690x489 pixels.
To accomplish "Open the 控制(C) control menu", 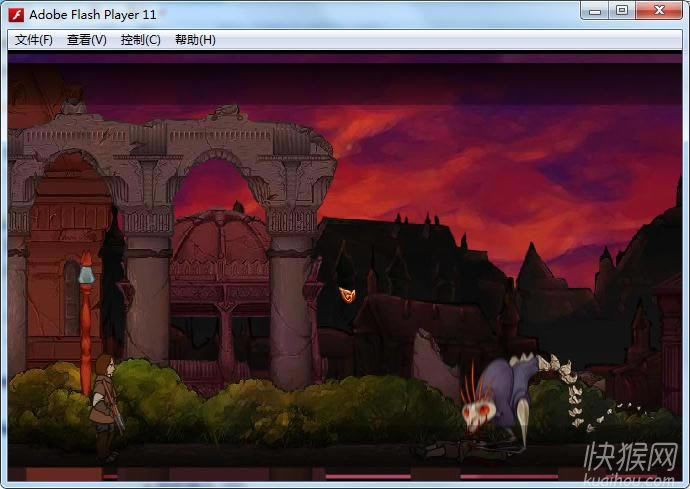I will point(140,40).
